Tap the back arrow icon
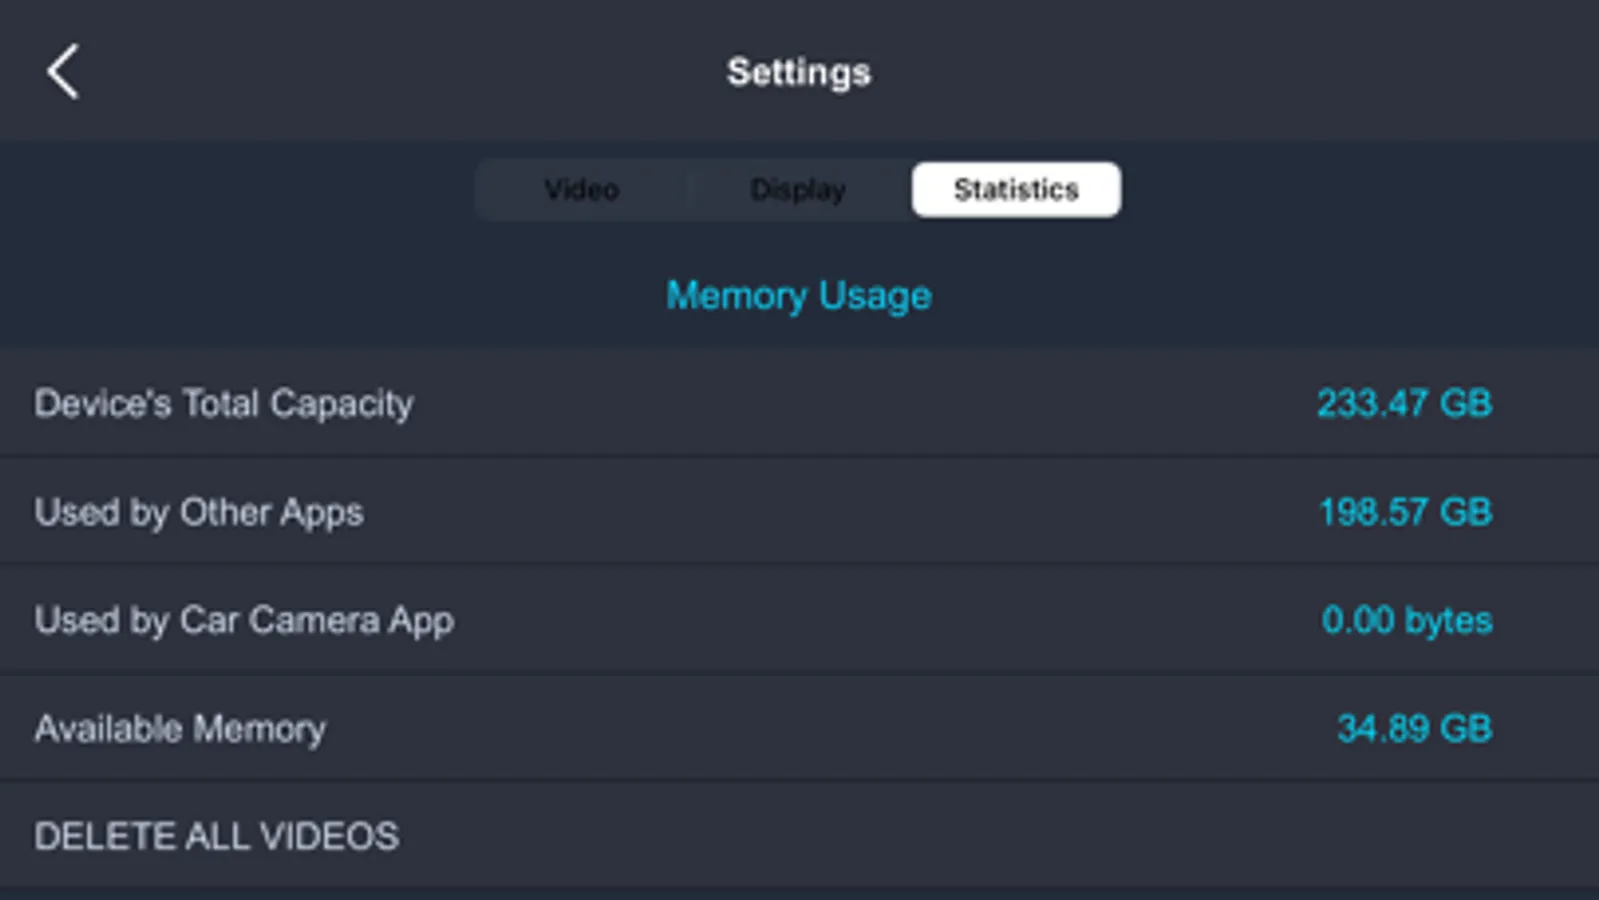Screen dimensions: 1599x900 (x=63, y=72)
